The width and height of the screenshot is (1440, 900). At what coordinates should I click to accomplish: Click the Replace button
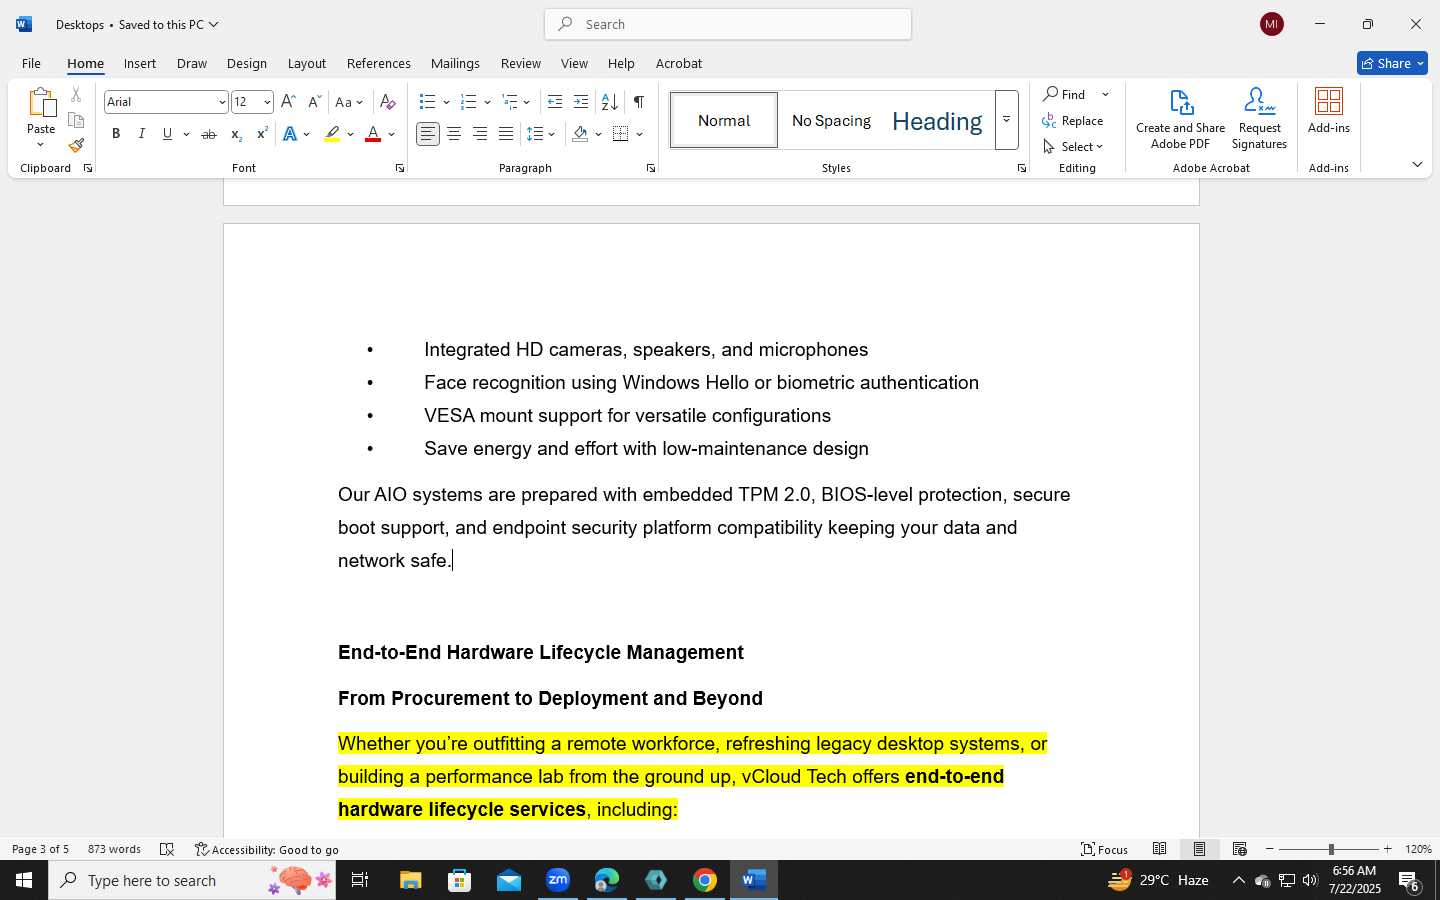tap(1073, 121)
